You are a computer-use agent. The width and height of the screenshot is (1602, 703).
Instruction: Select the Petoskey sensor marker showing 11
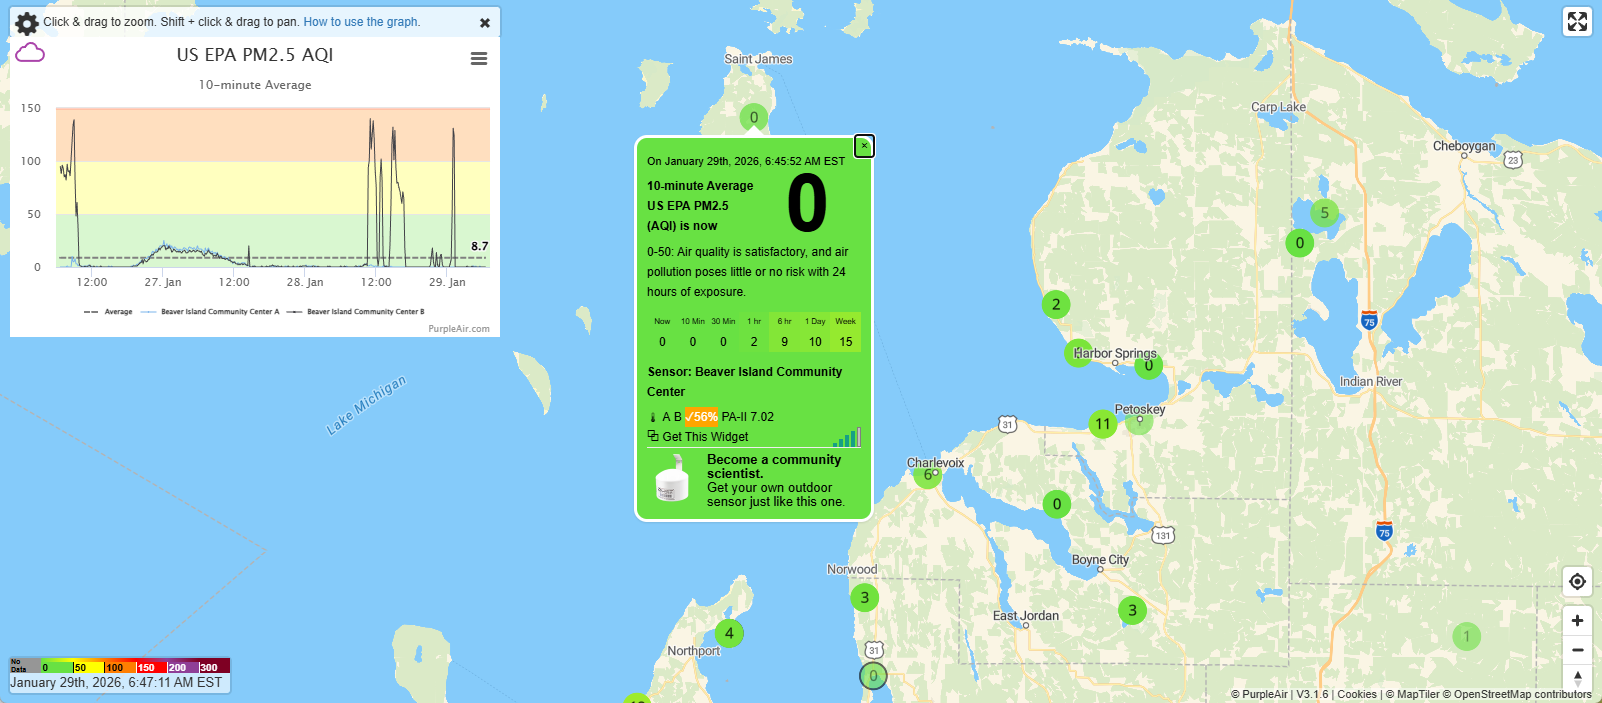coord(1102,424)
